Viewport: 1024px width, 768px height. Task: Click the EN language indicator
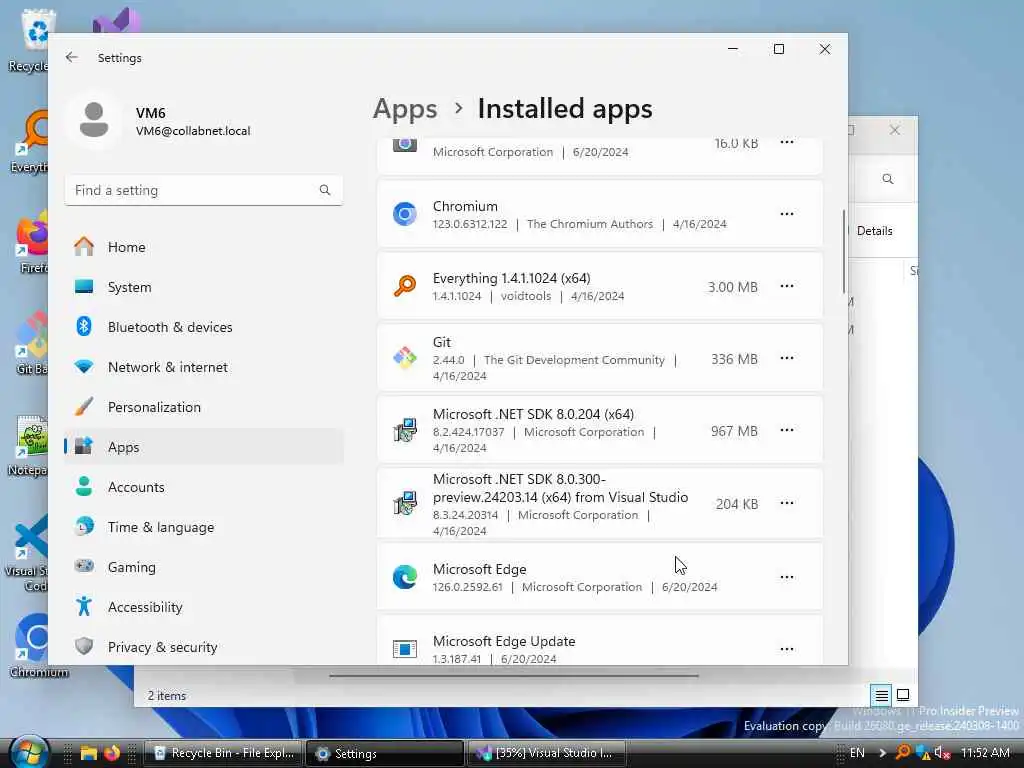[x=857, y=753]
